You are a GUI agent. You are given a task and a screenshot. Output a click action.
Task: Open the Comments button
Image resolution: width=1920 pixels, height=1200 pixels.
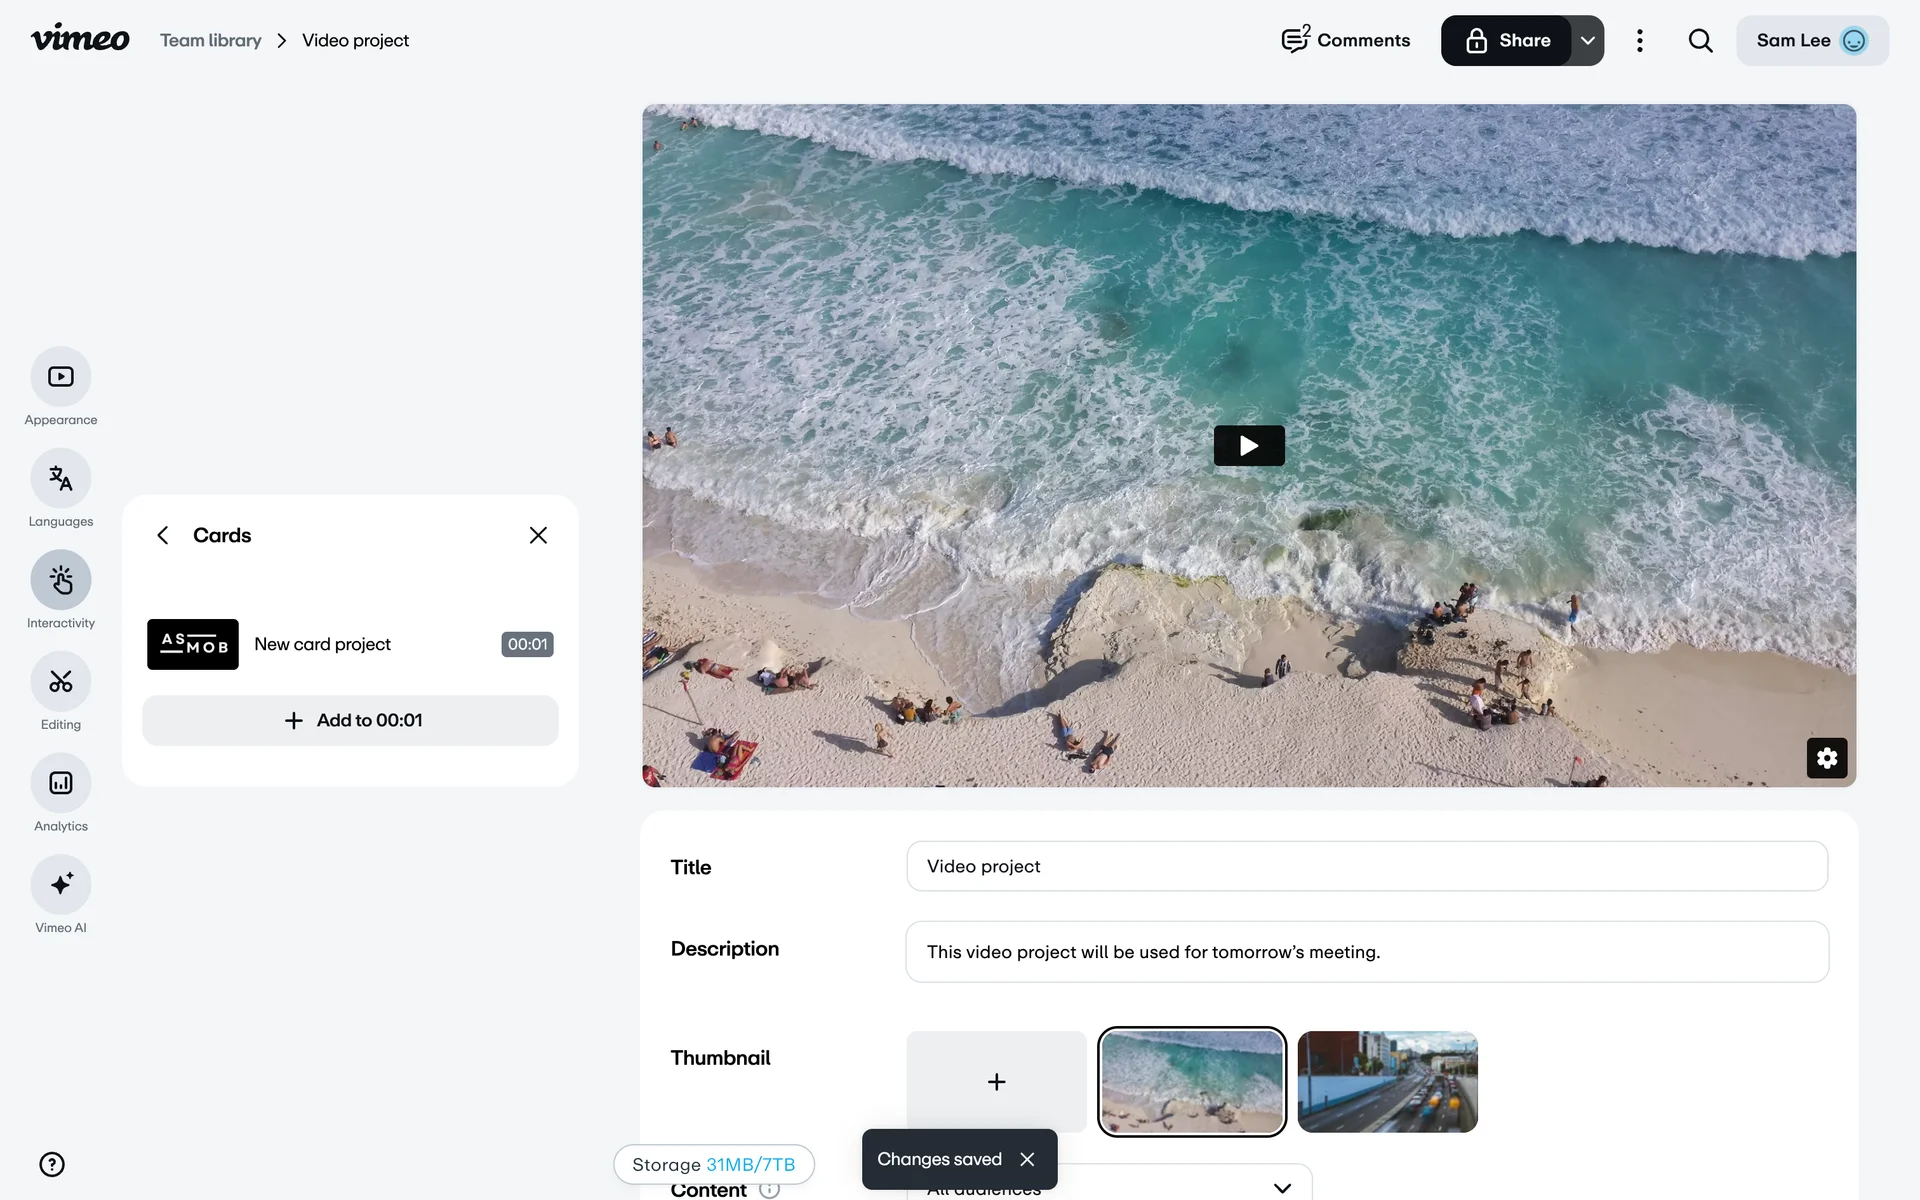click(1346, 41)
